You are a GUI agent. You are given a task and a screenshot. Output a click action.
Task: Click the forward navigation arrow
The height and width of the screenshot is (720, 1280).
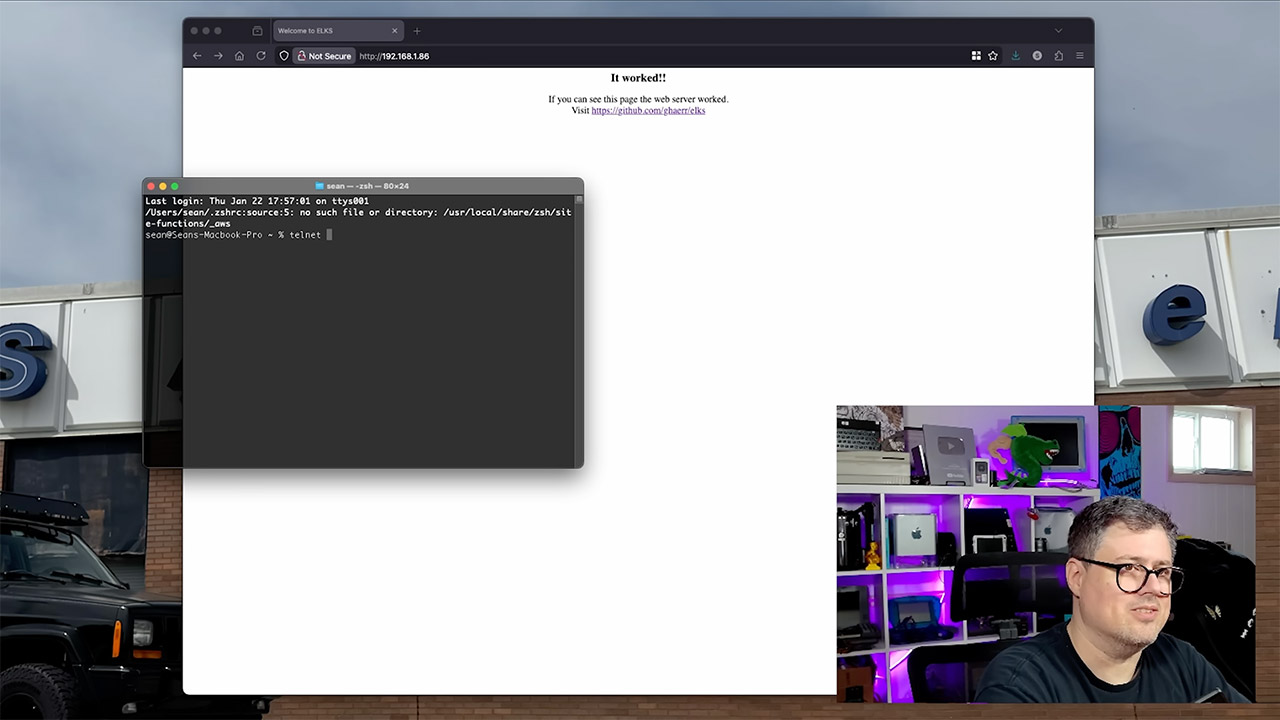[x=218, y=56]
